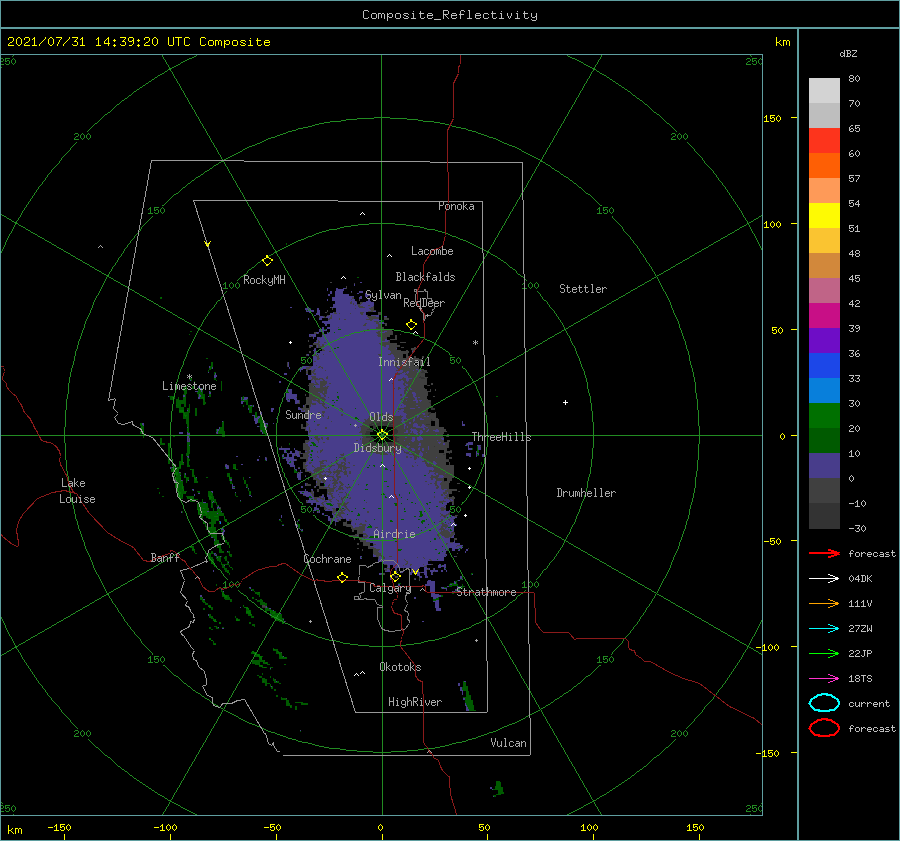900x841 pixels.
Task: Click the yellow diamond marker near RedDeer
Action: click(x=412, y=325)
